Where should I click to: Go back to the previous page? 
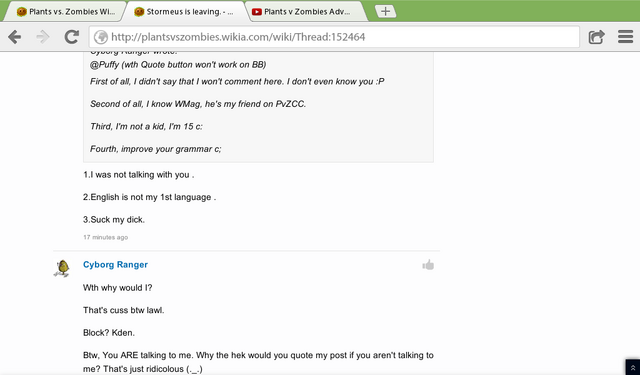click(x=15, y=37)
